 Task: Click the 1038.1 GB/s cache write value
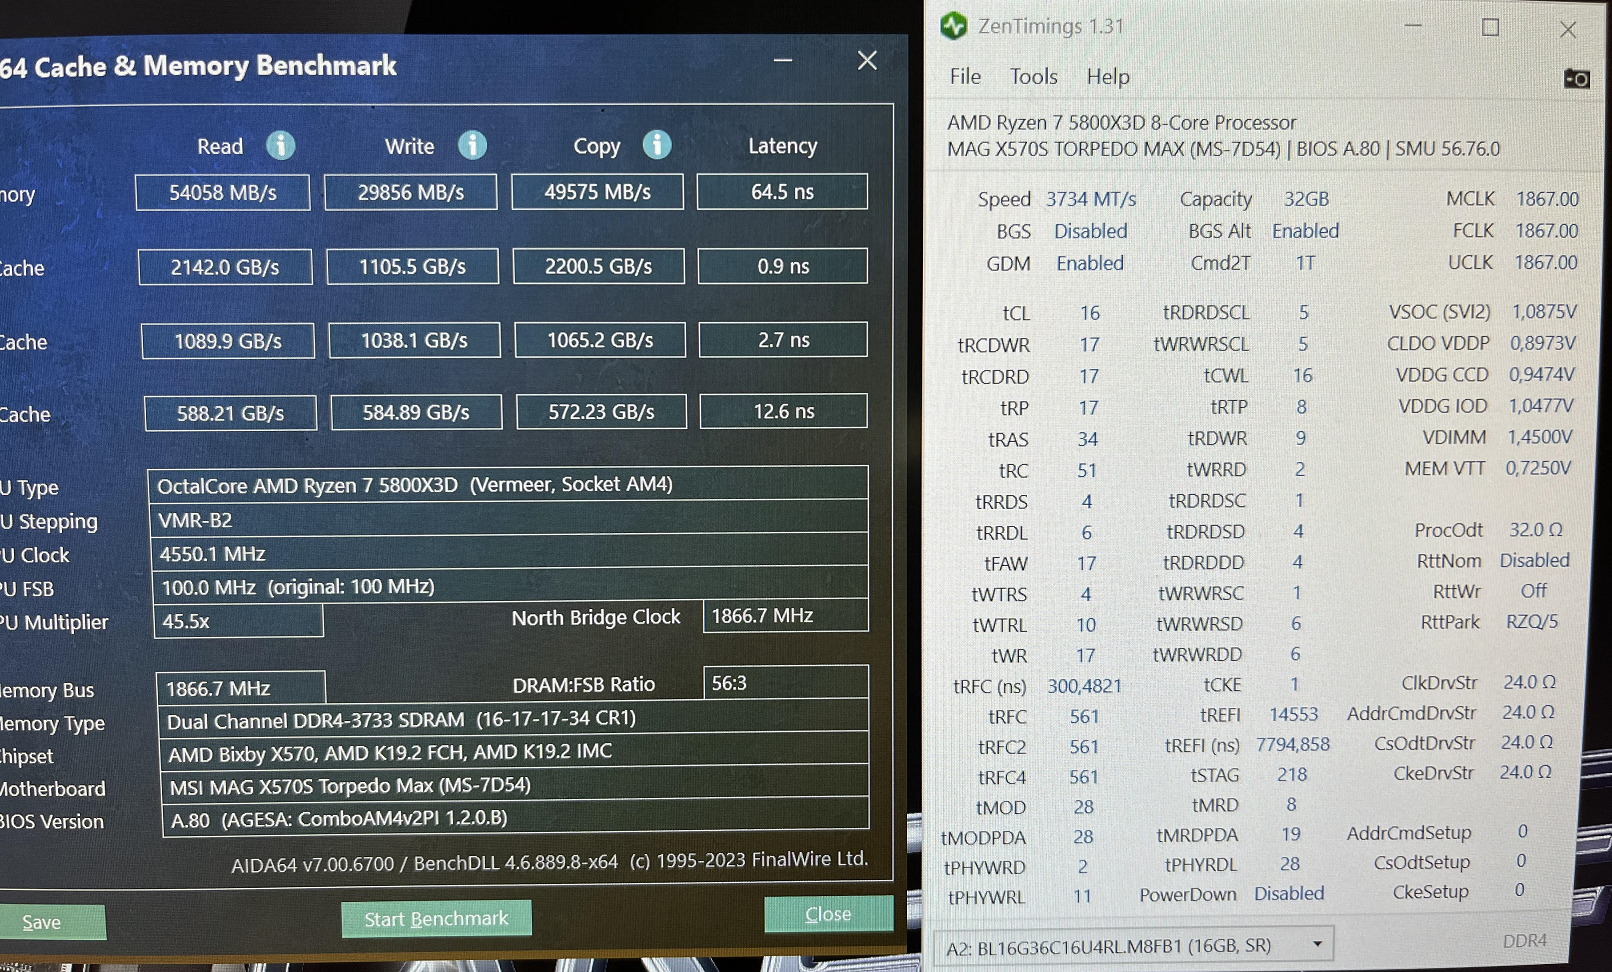pos(414,340)
